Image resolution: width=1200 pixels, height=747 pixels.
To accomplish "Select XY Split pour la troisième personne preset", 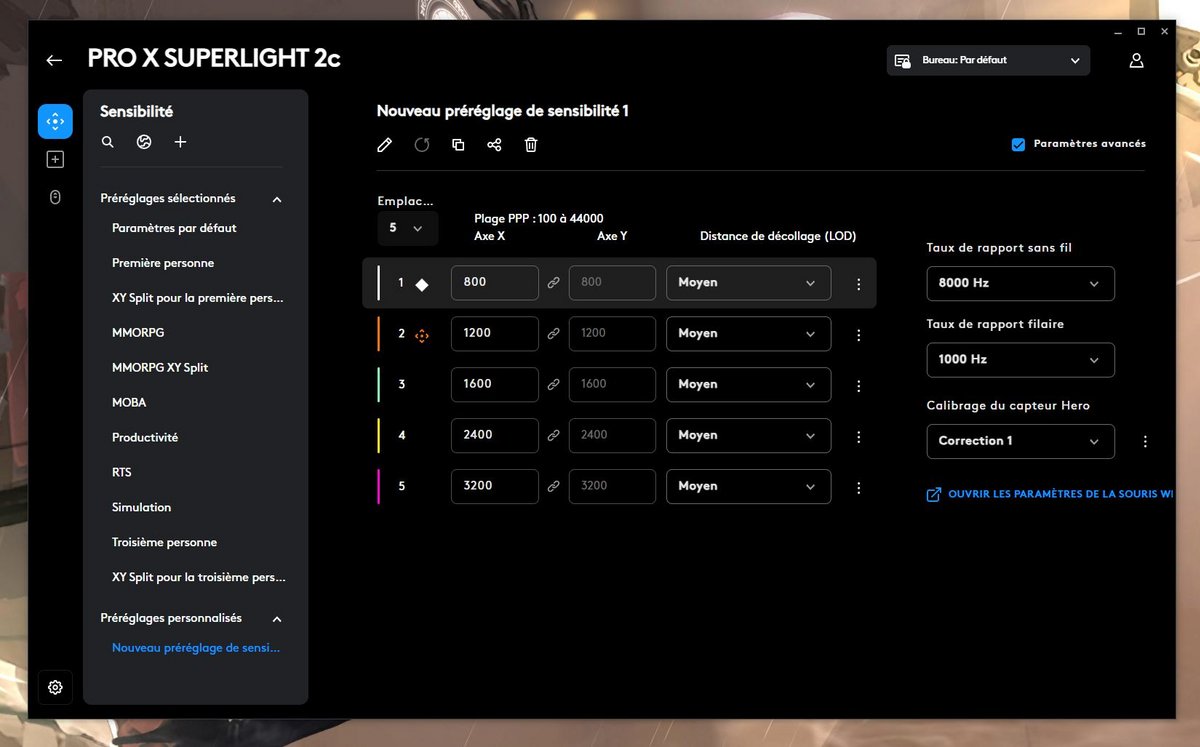I will [x=198, y=577].
